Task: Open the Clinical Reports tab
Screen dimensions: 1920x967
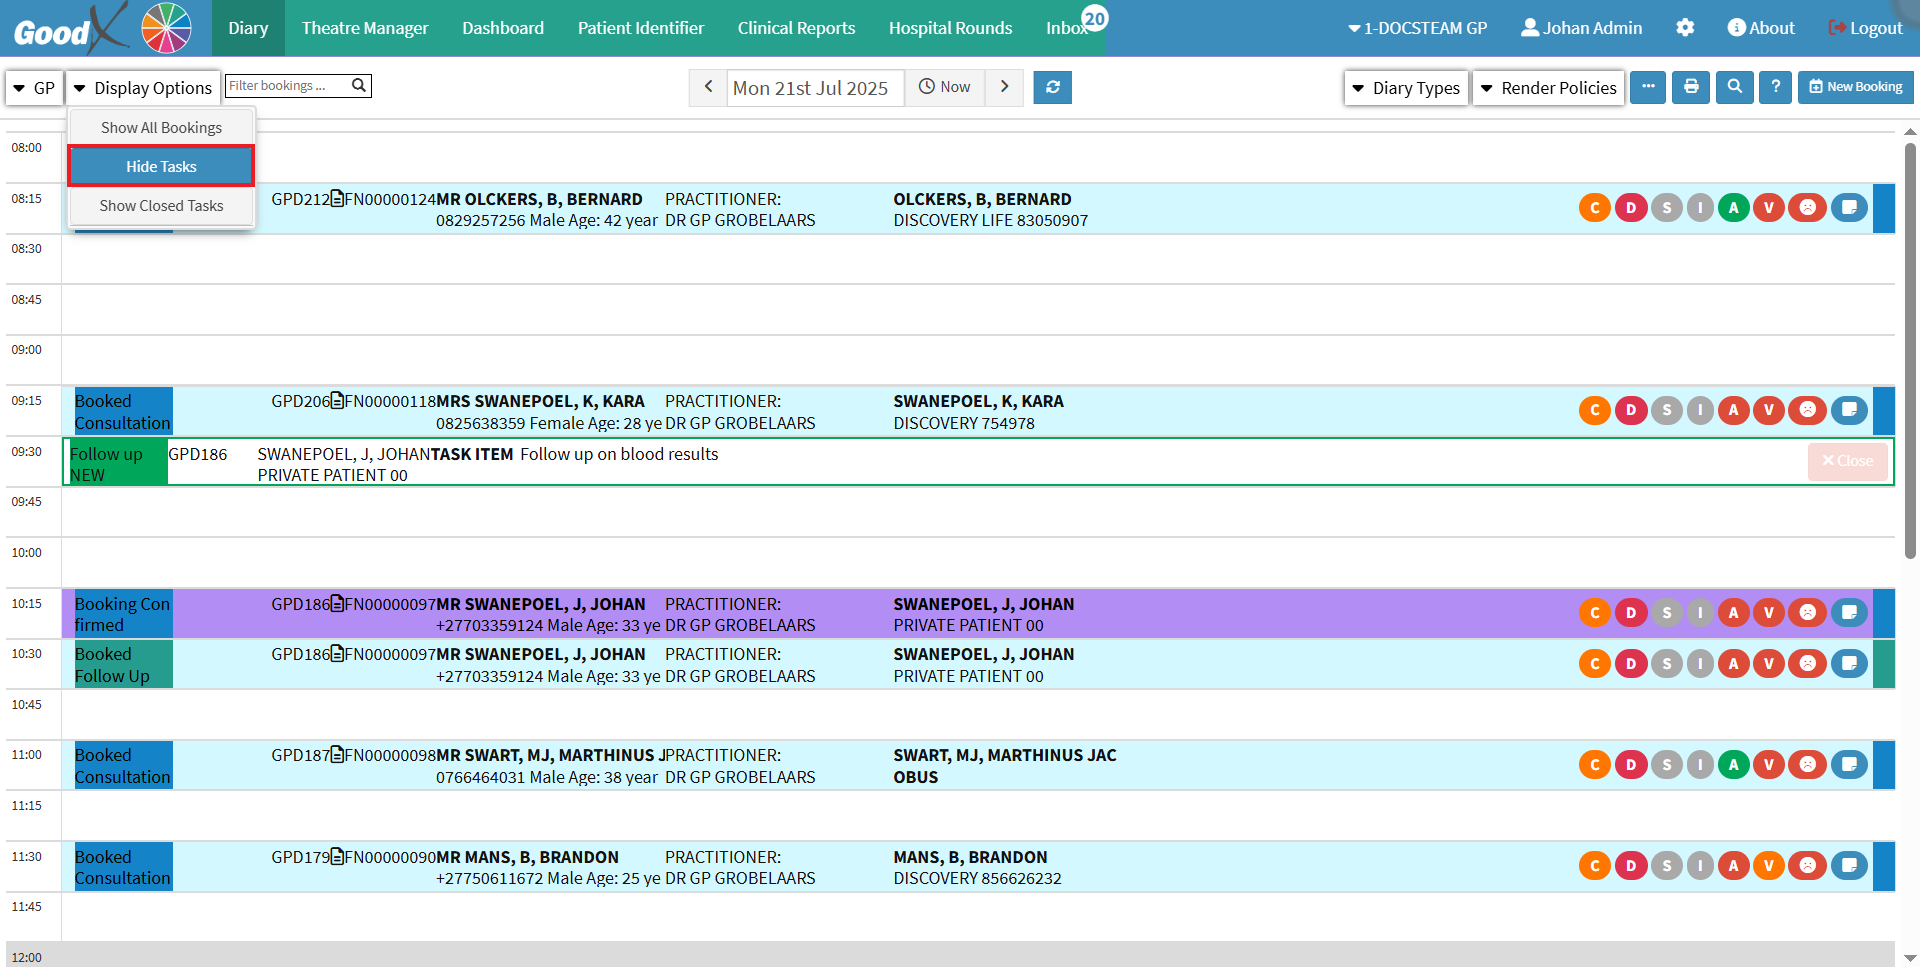Action: 796,28
